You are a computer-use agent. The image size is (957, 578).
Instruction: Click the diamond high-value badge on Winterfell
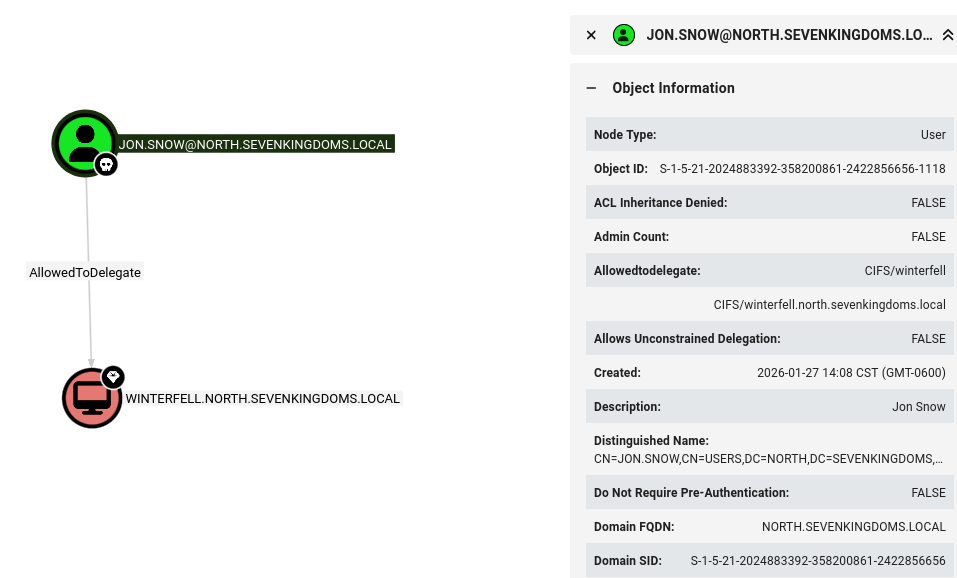point(113,377)
